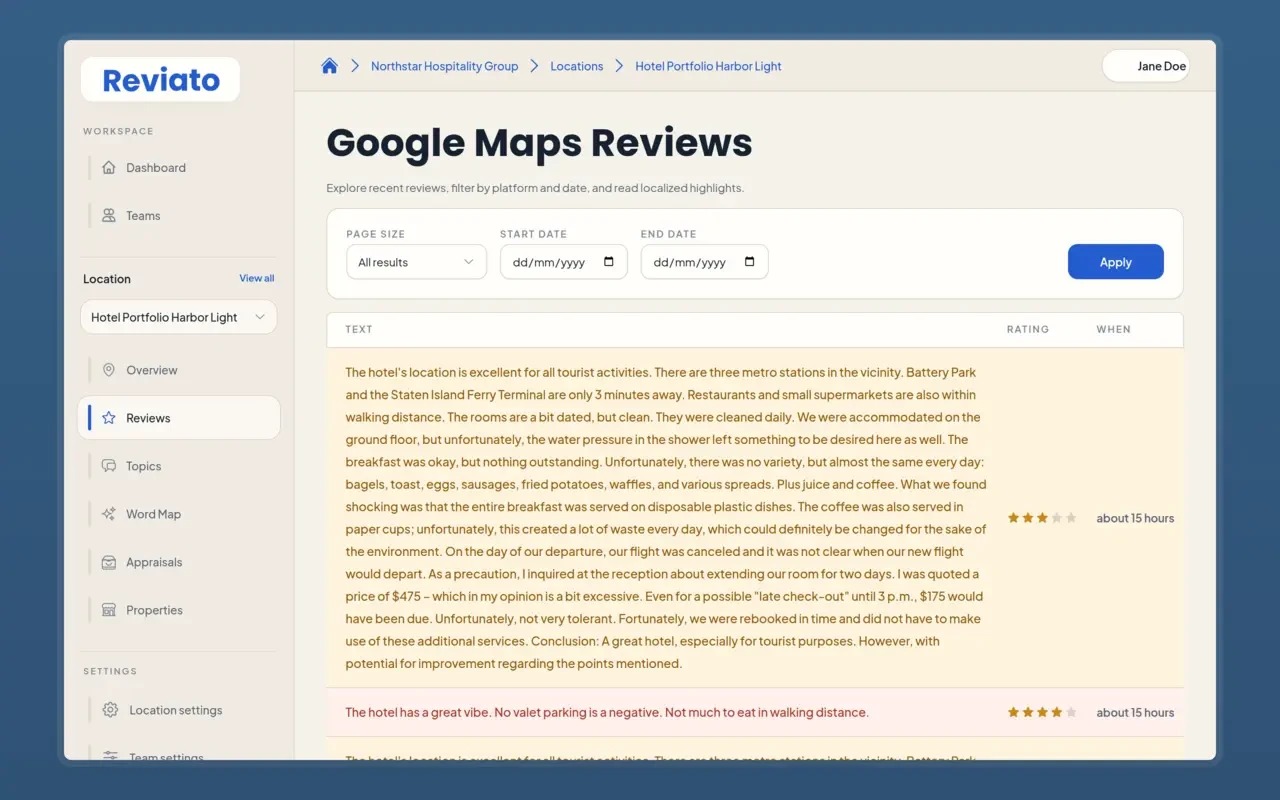Select the Topics menu item

pyautogui.click(x=179, y=466)
